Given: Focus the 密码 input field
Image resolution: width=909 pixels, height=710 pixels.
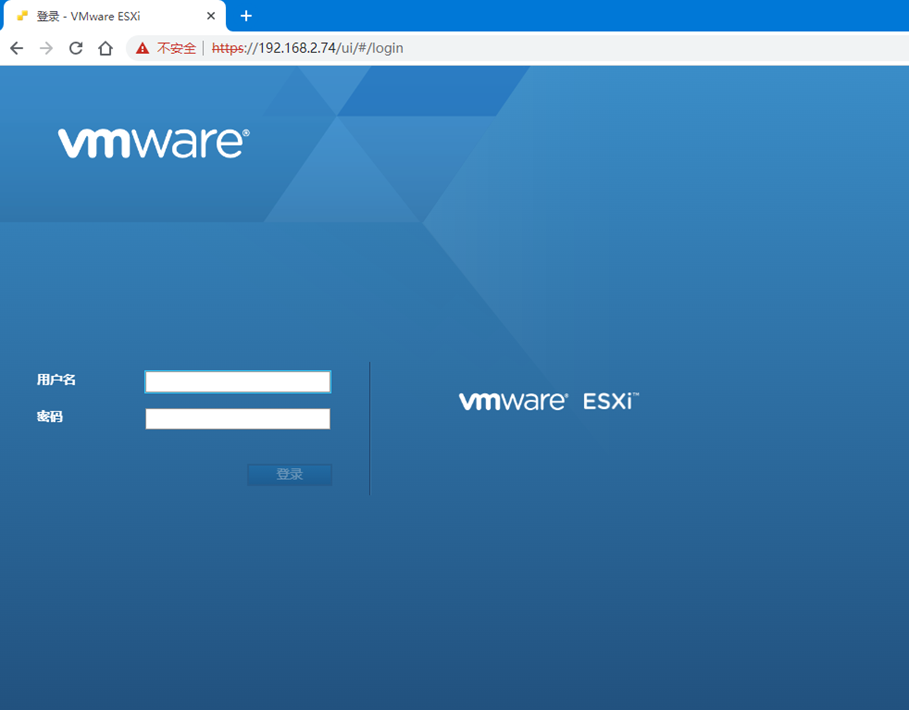Looking at the screenshot, I should click(238, 419).
